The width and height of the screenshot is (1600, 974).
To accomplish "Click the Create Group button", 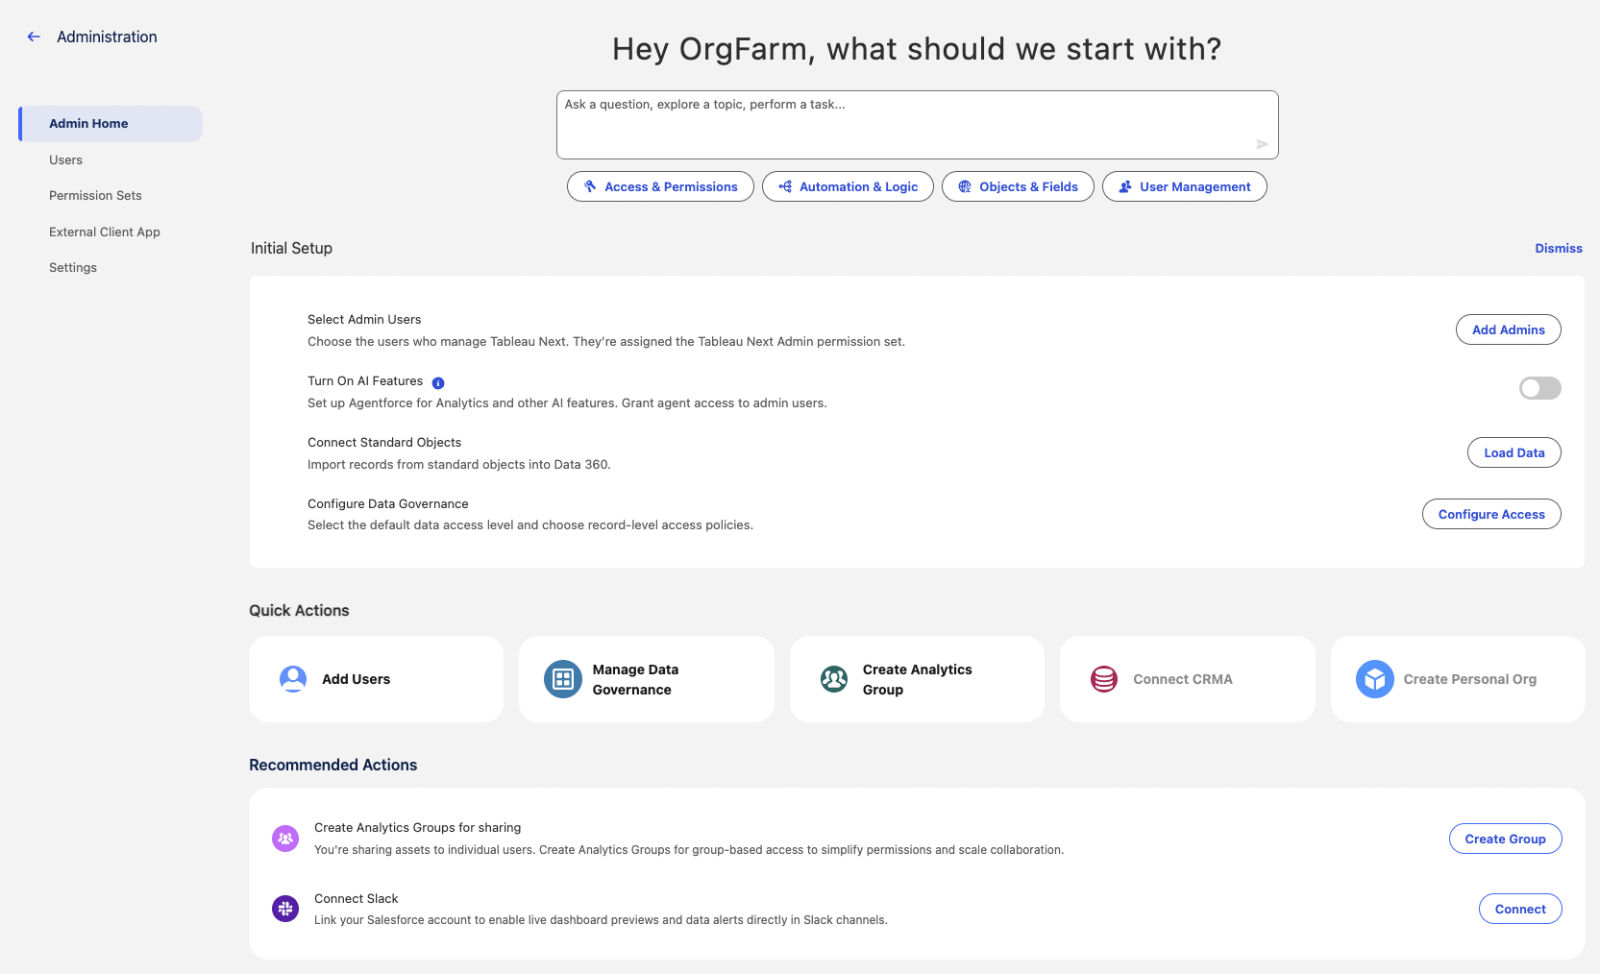I will point(1505,839).
